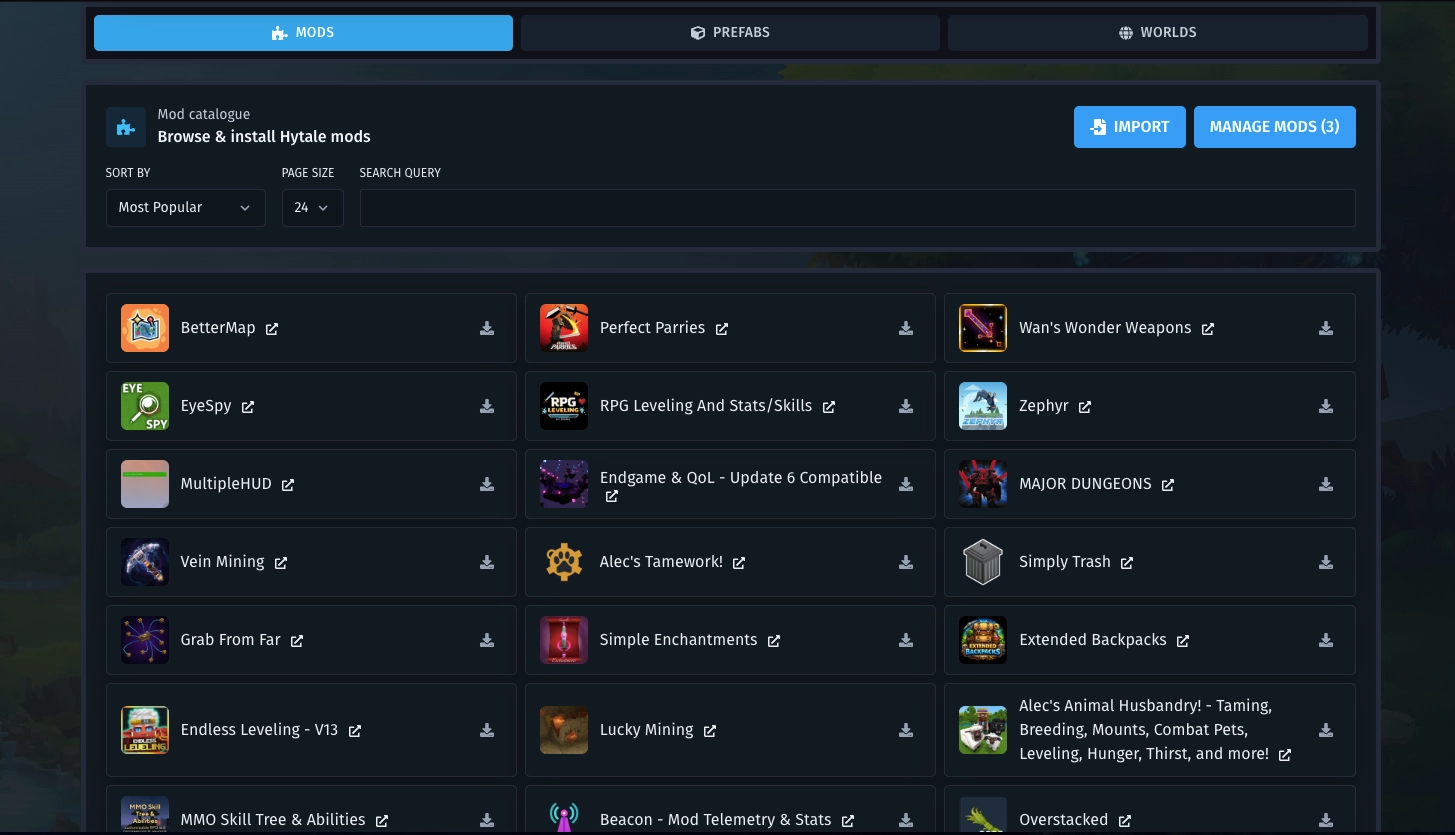Switch to the Worlds tab

tap(1158, 33)
